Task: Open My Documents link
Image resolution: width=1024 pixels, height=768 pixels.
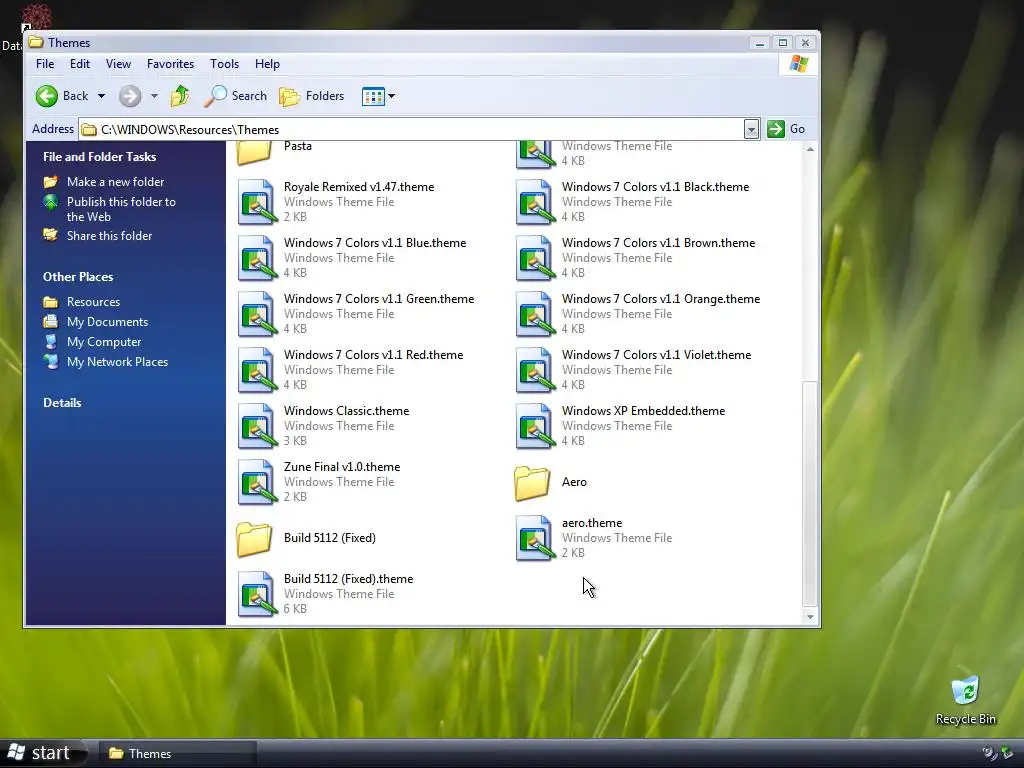Action: click(x=107, y=322)
